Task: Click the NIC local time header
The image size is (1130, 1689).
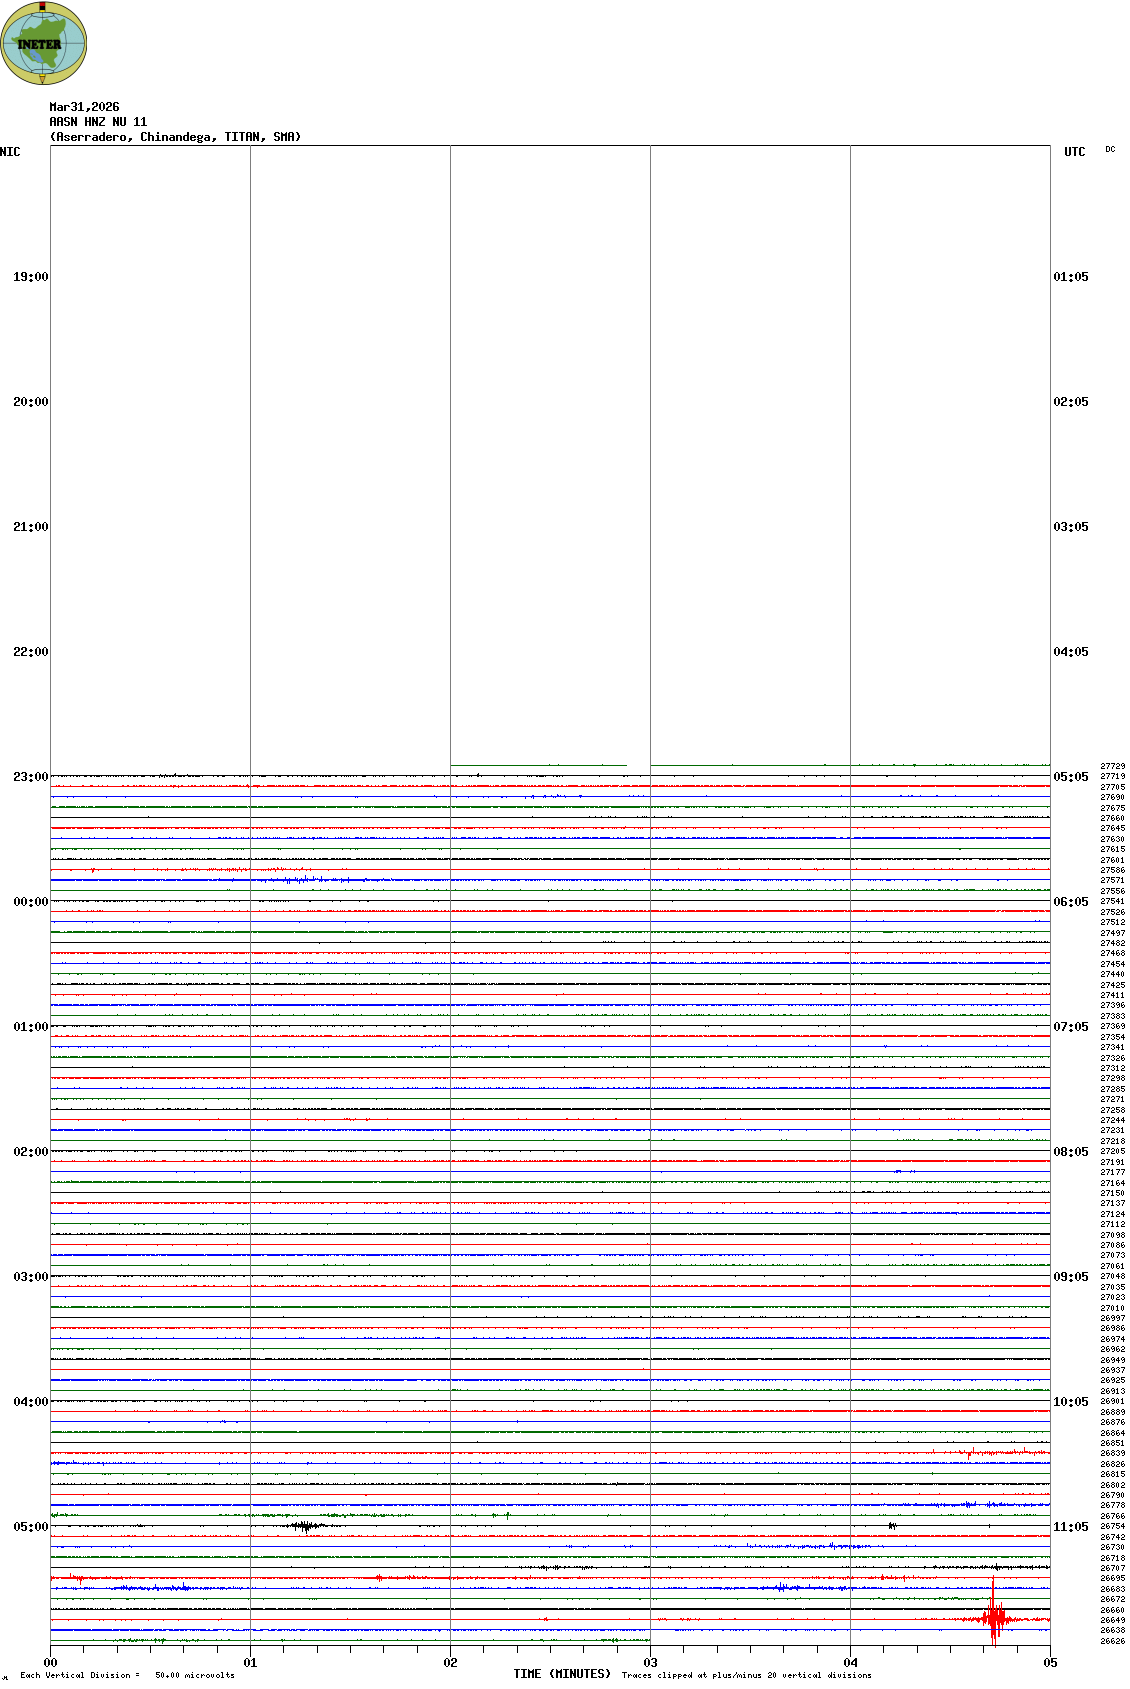Action: [x=10, y=152]
